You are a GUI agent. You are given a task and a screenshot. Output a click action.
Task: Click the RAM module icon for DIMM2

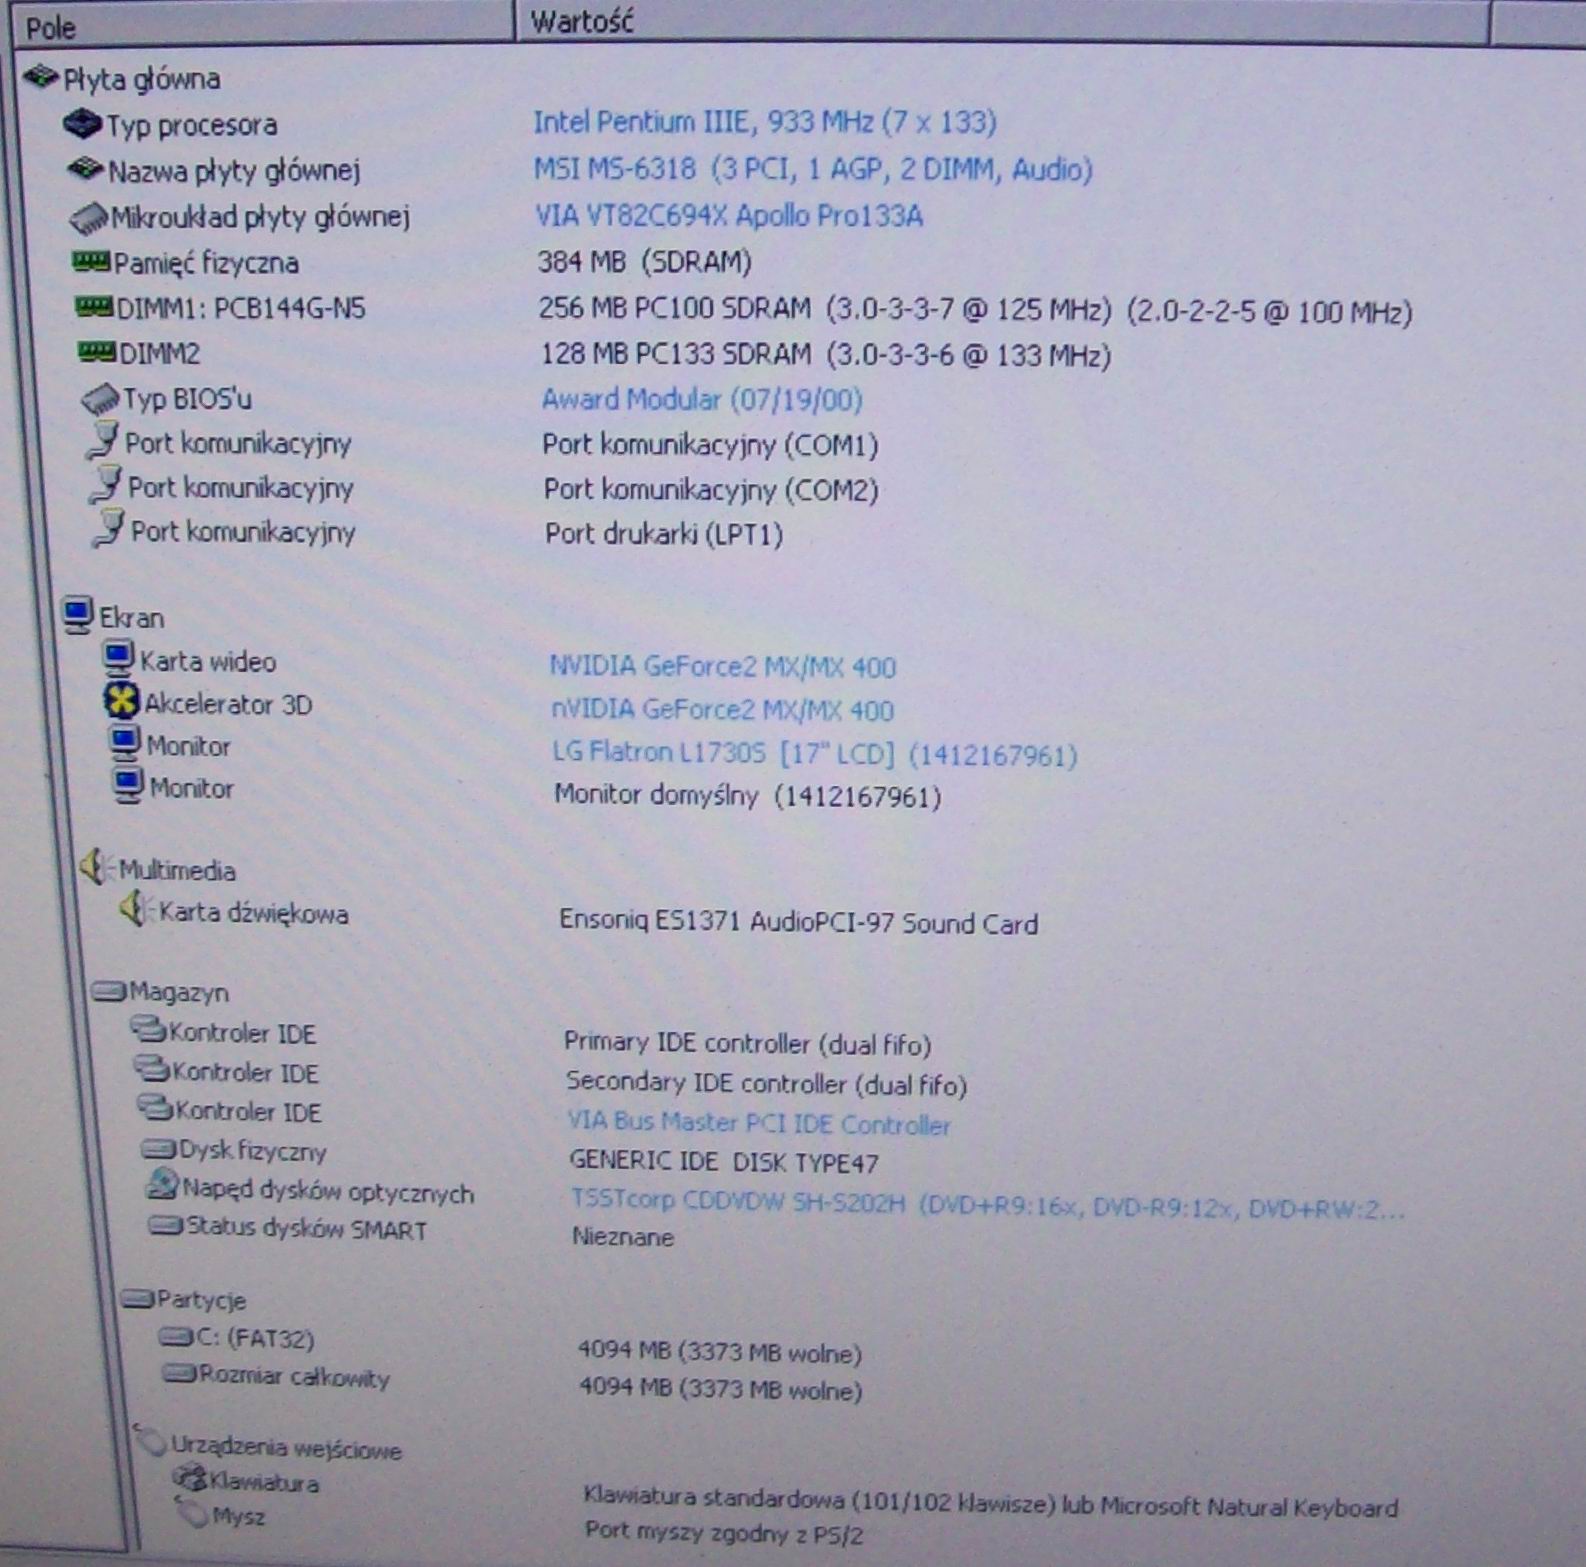[98, 351]
